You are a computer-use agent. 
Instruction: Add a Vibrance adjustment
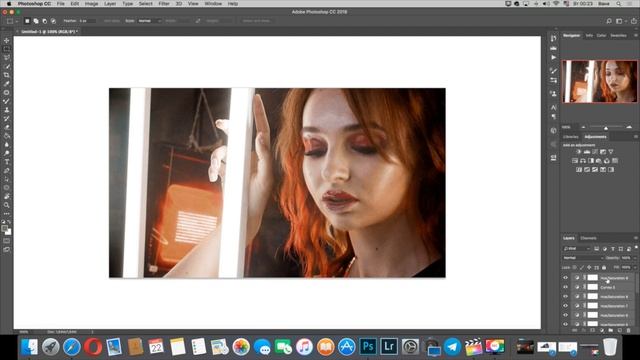[611, 152]
